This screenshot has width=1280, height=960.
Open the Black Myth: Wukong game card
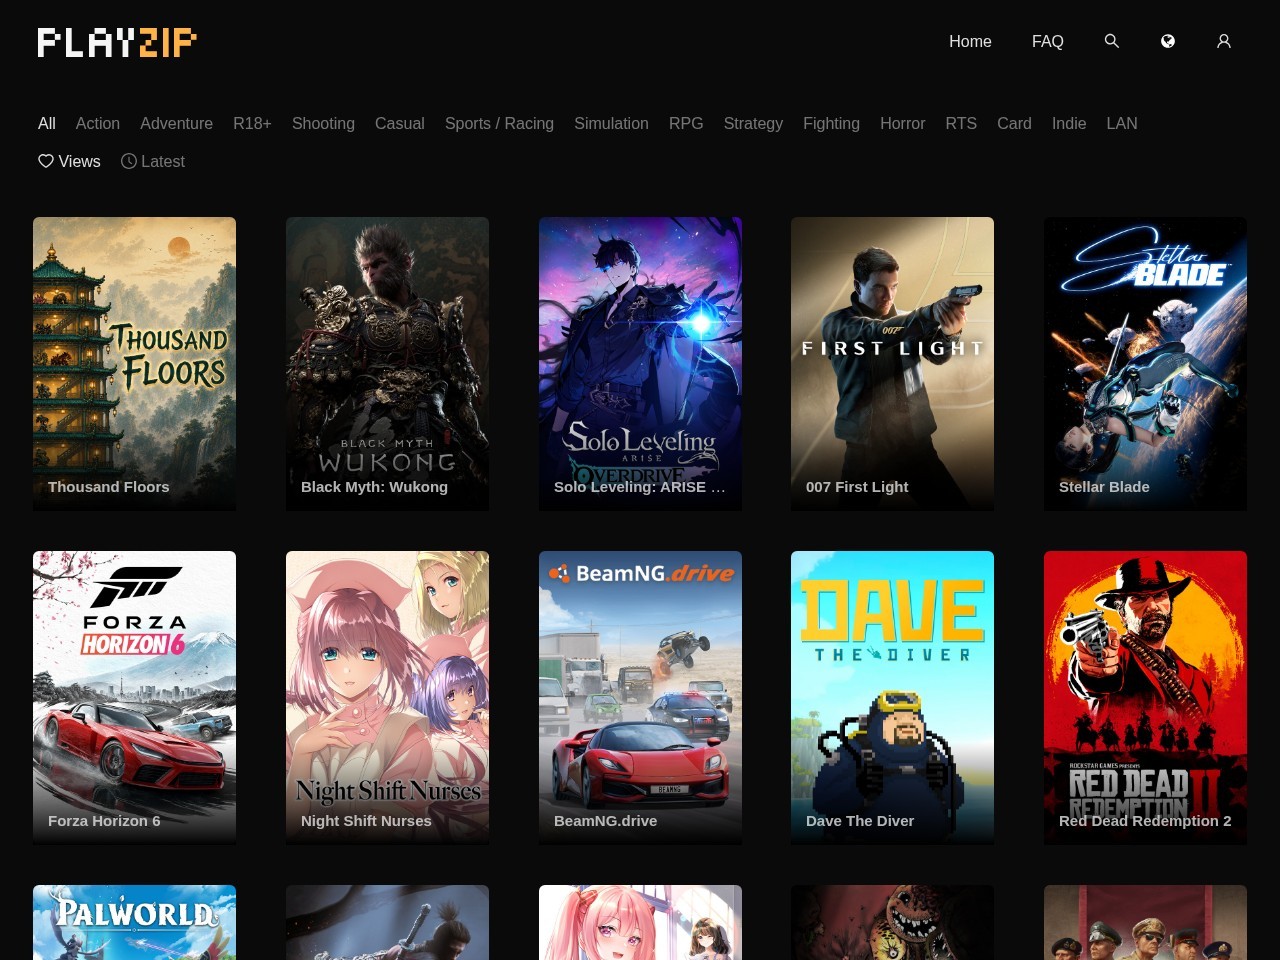point(387,364)
